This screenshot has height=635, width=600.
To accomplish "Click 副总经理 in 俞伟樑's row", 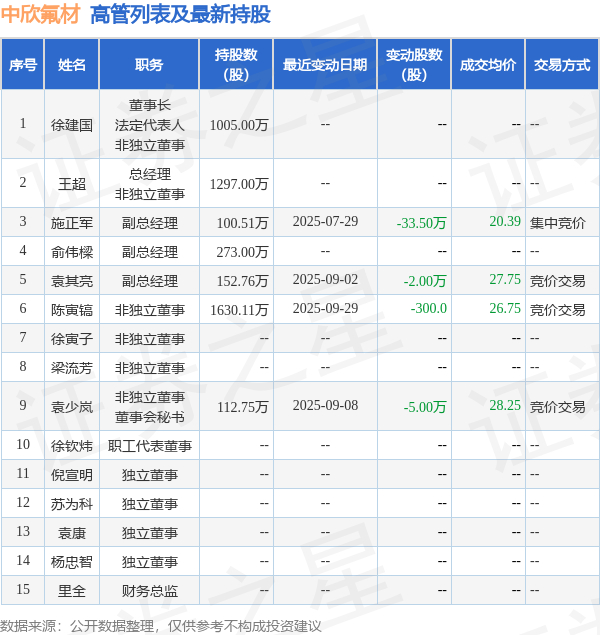I will [x=149, y=252].
